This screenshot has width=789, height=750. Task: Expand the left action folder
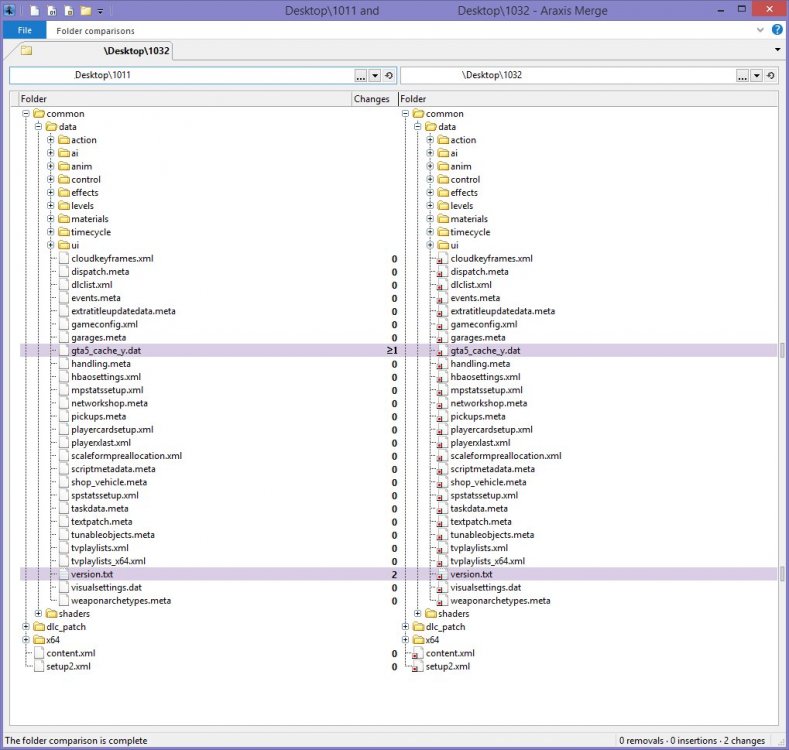pos(50,140)
